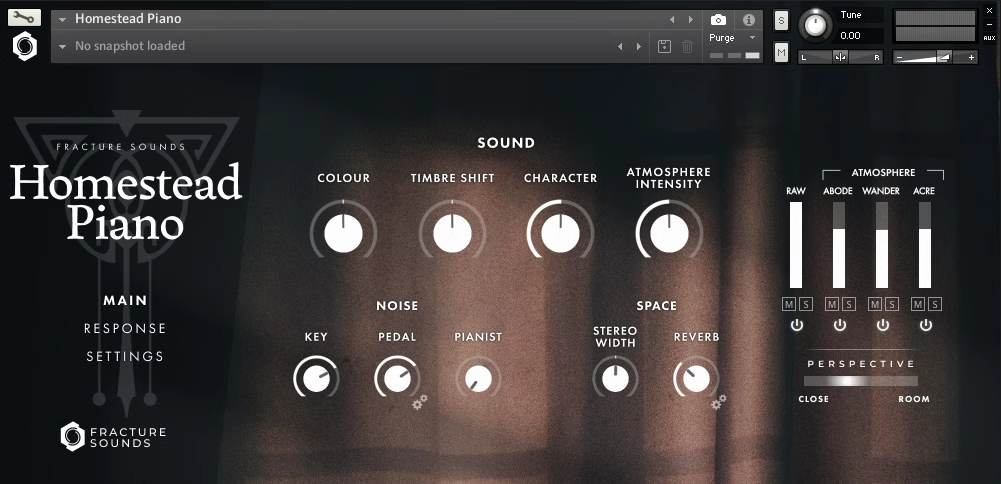This screenshot has height=484, width=1001.
Task: Click the KEY noise knob
Action: coord(316,379)
